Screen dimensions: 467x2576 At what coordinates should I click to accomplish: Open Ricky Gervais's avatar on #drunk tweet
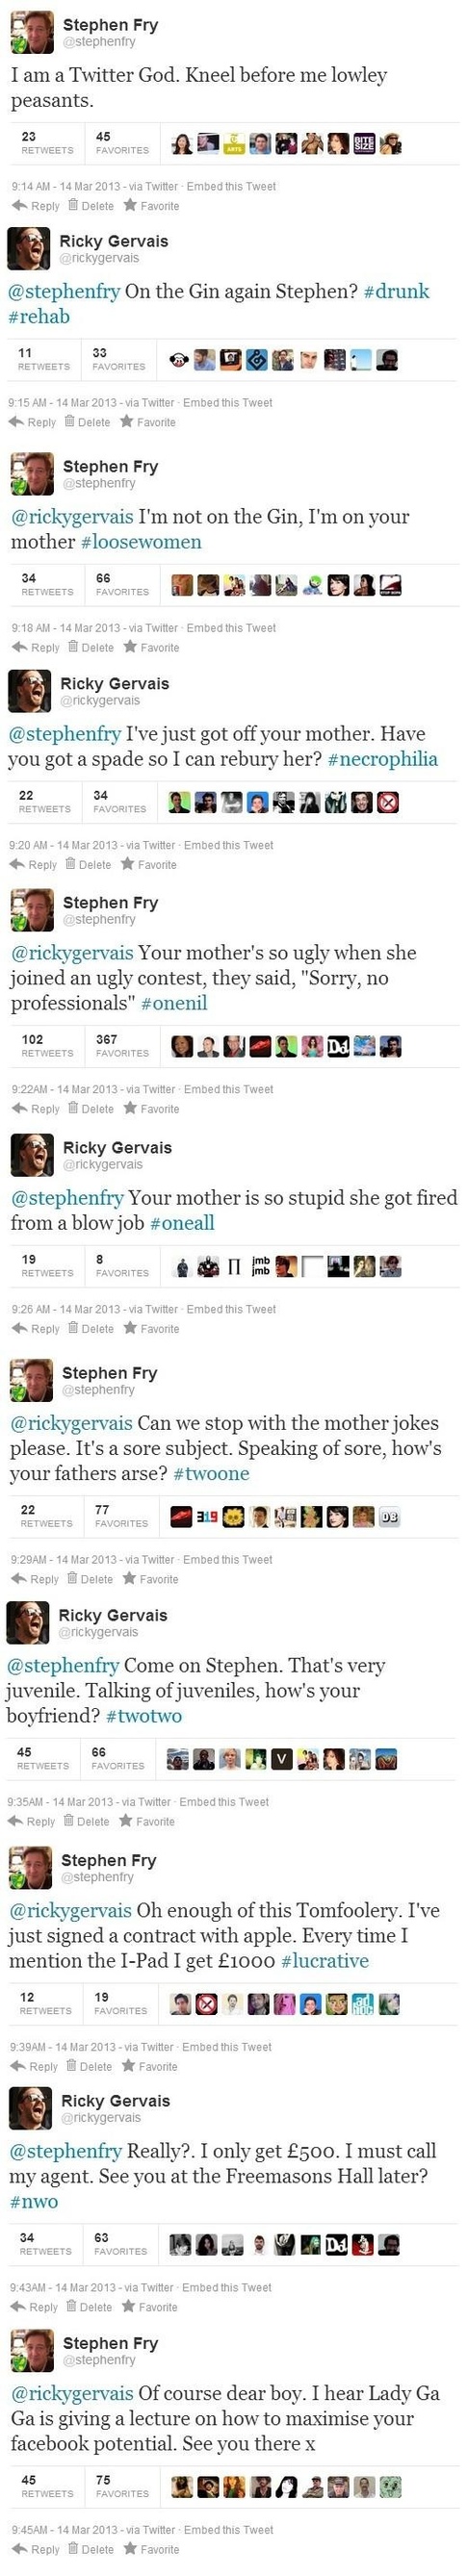pyautogui.click(x=28, y=249)
